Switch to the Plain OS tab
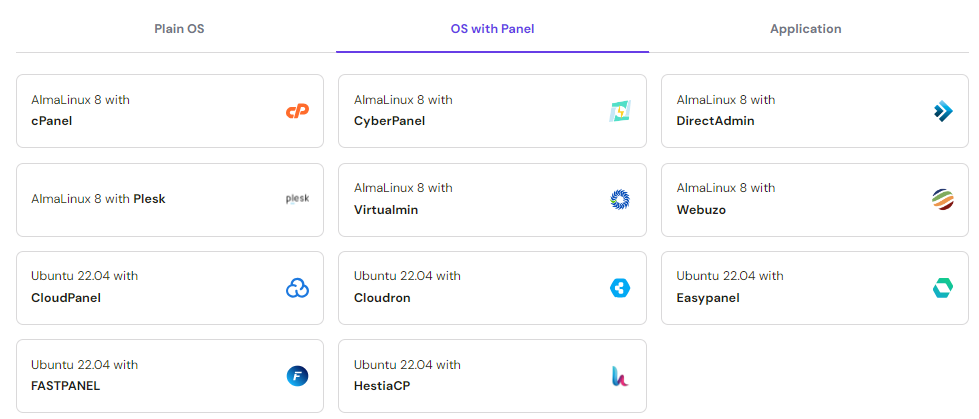 tap(179, 29)
